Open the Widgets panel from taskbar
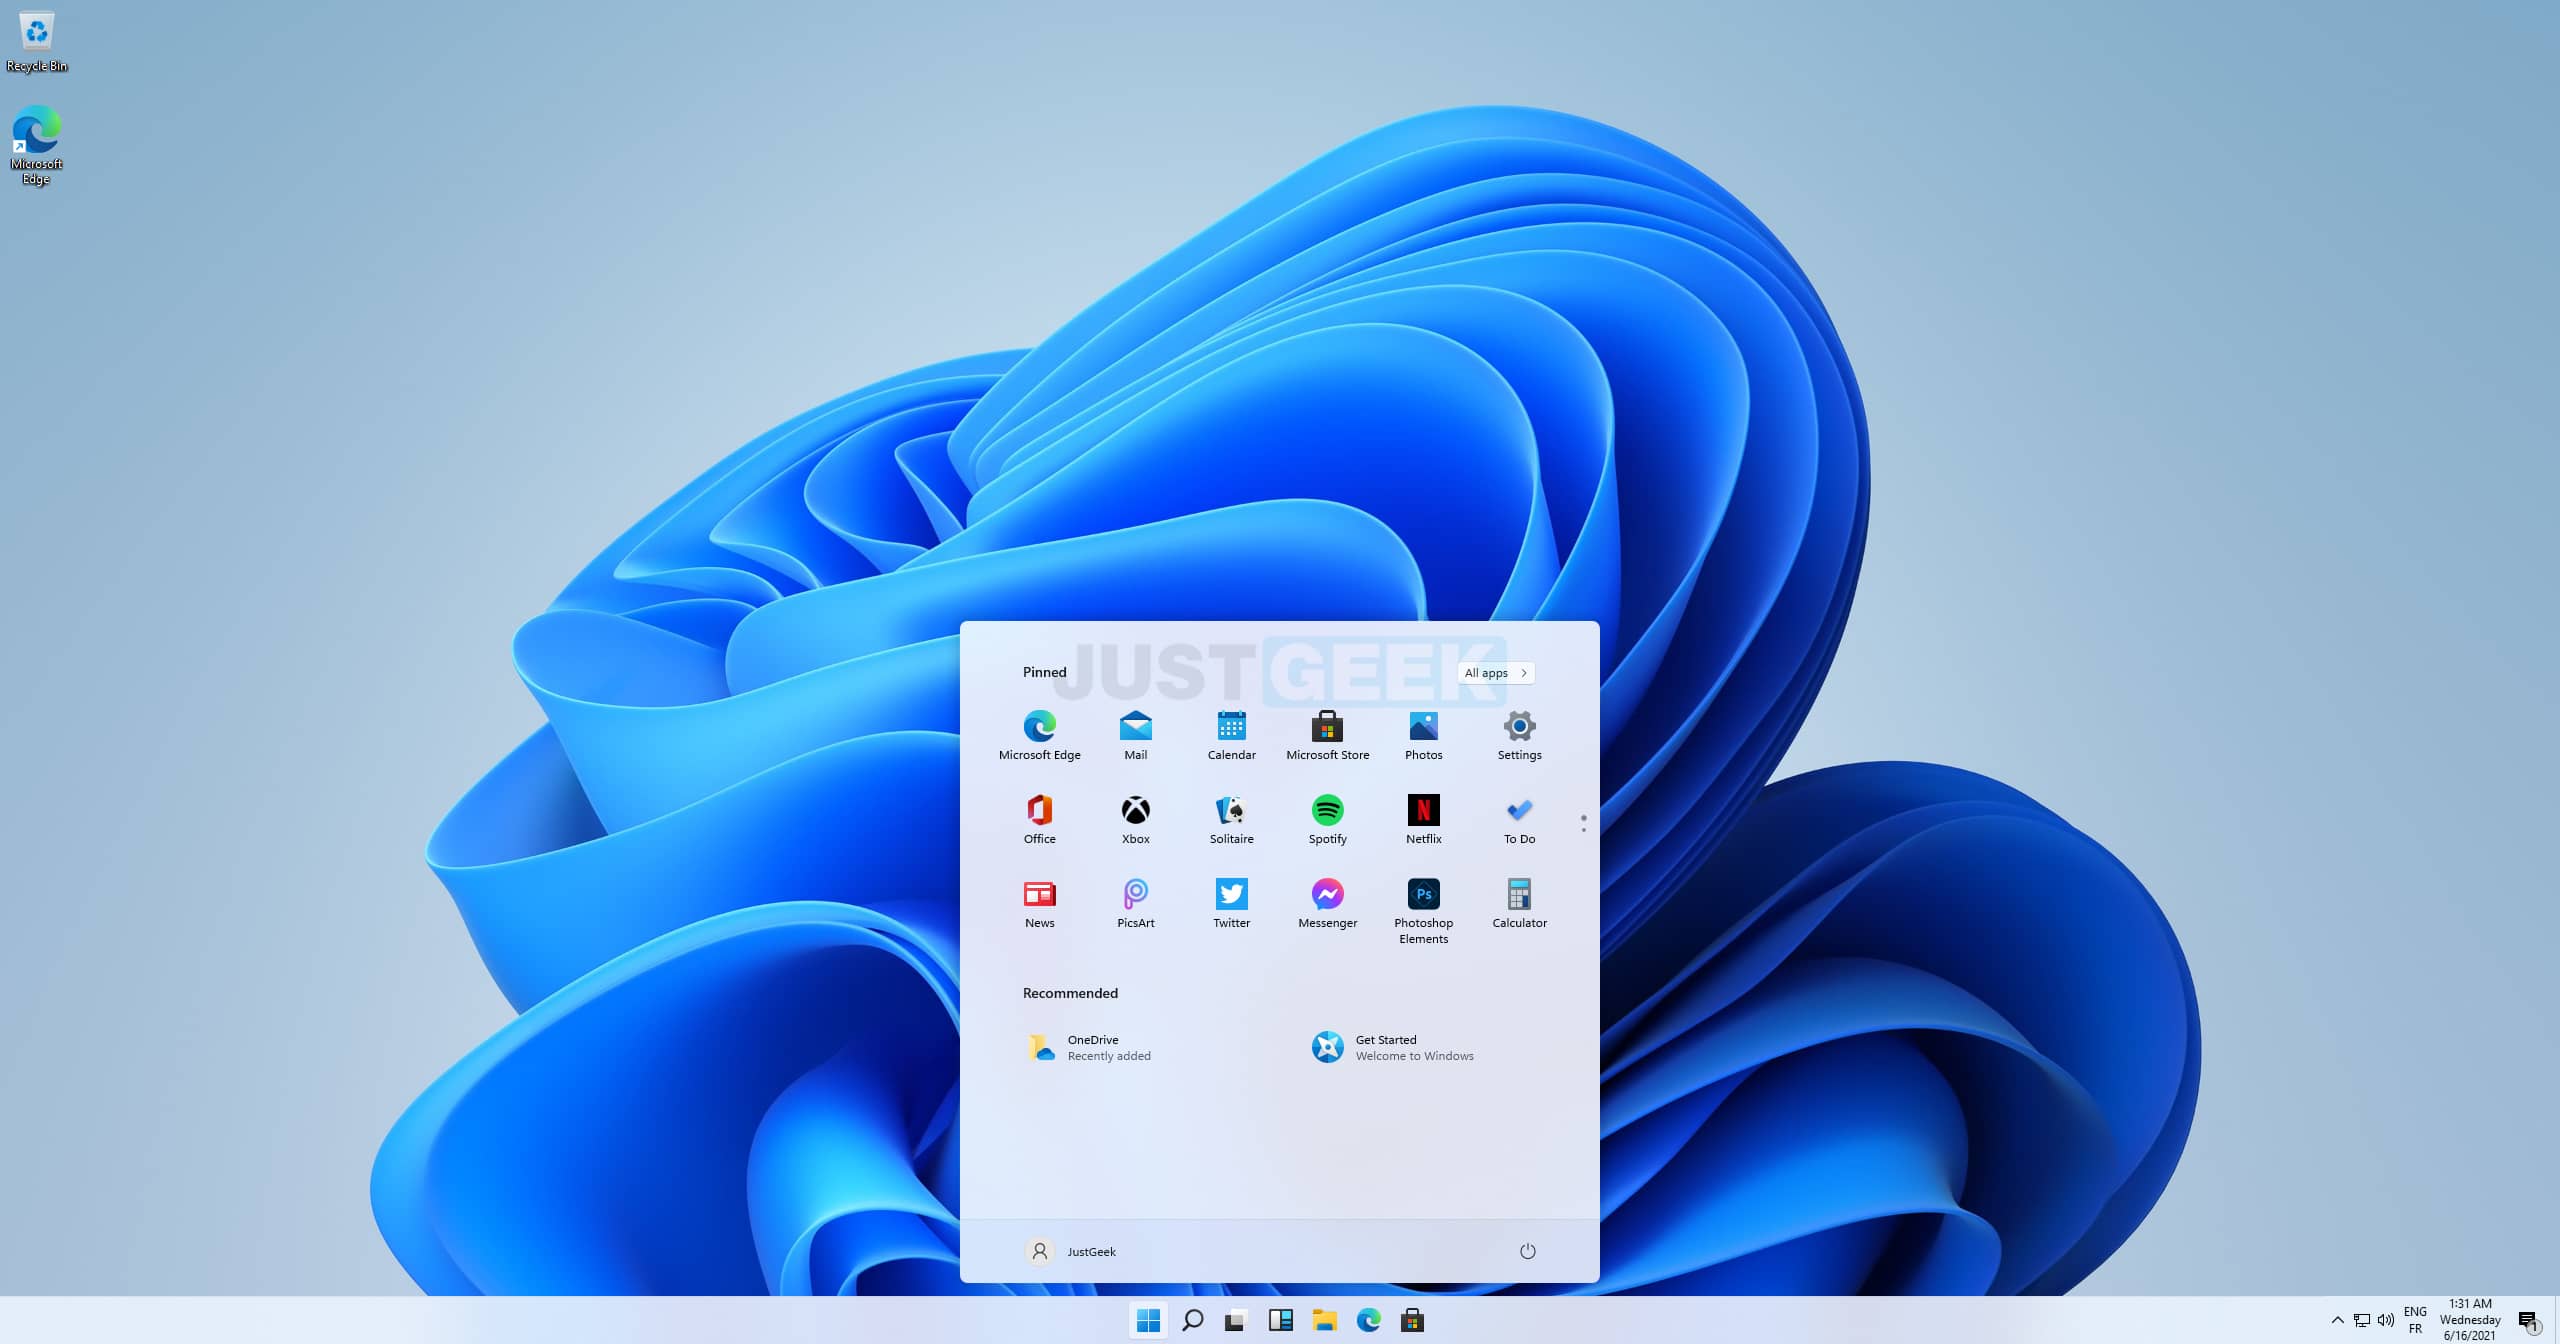Viewport: 2560px width, 1344px height. (x=1280, y=1320)
